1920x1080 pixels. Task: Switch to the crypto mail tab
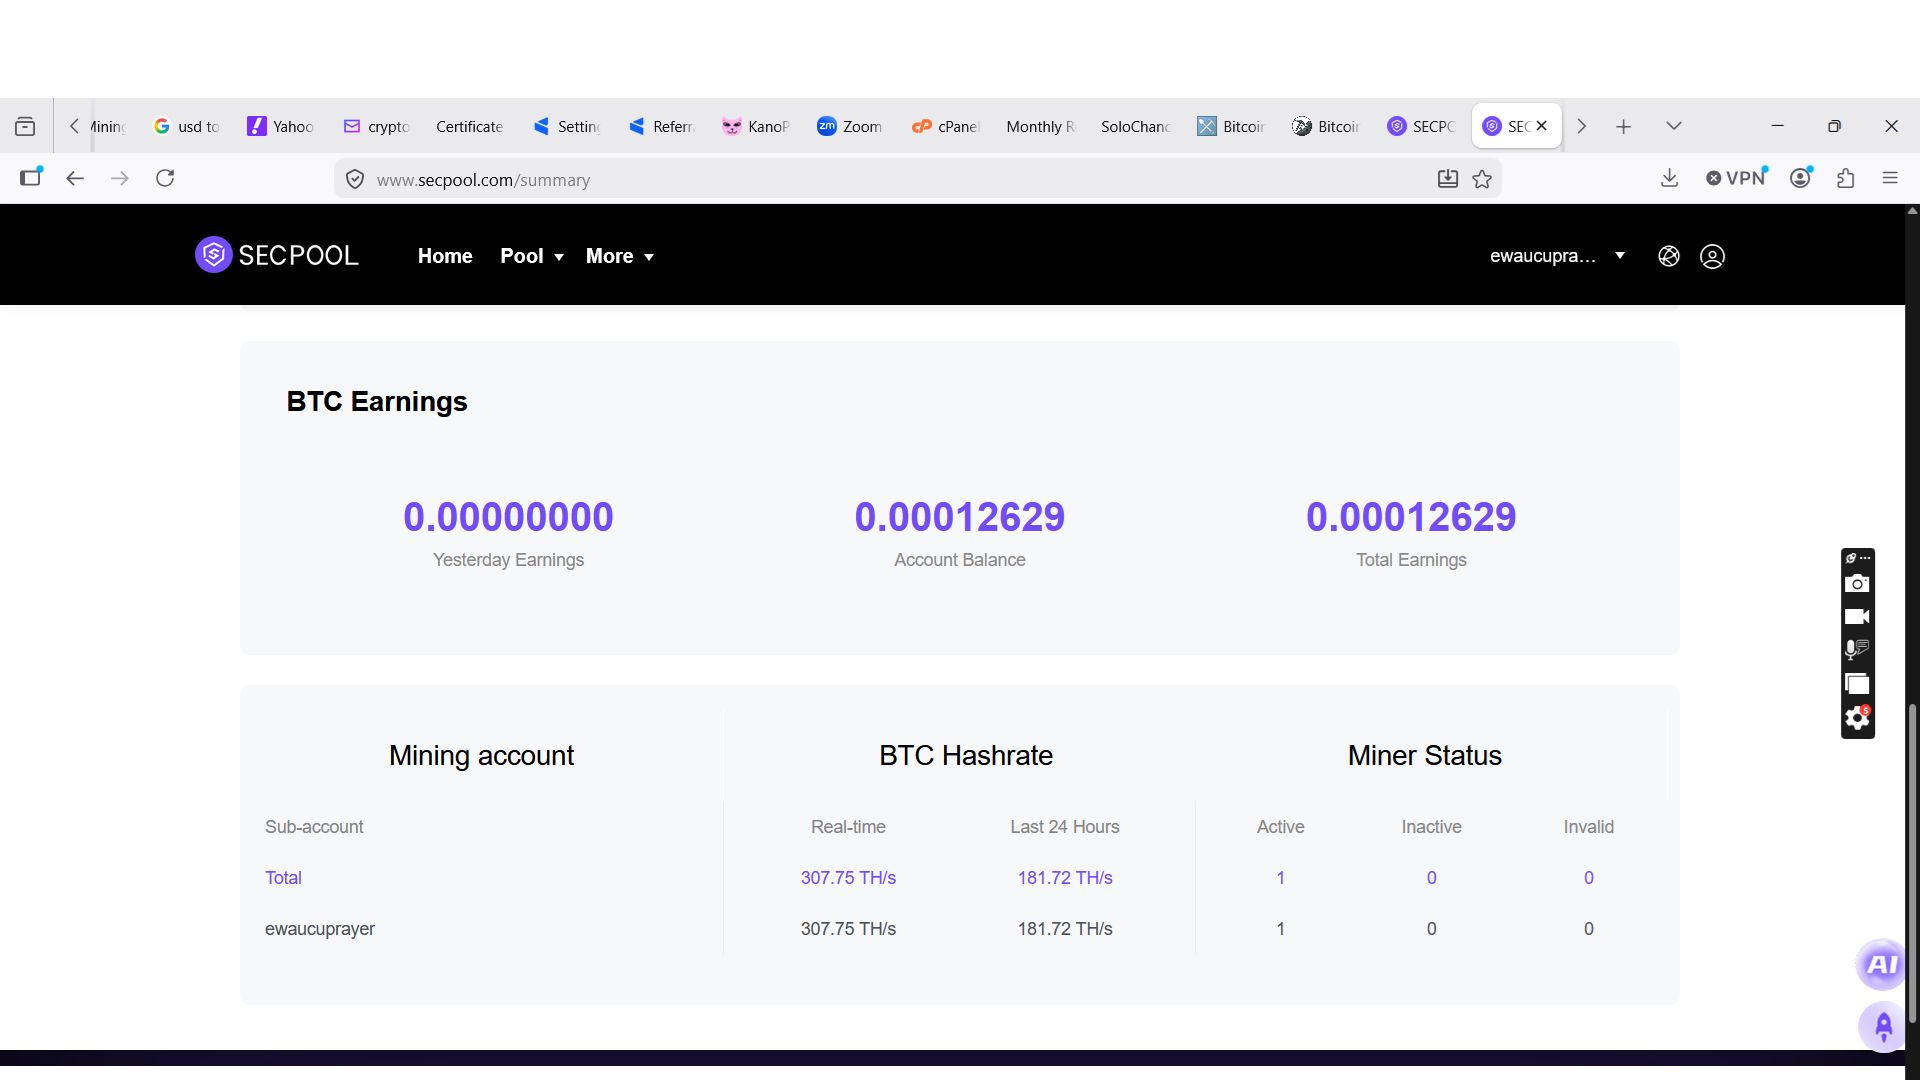coord(376,126)
